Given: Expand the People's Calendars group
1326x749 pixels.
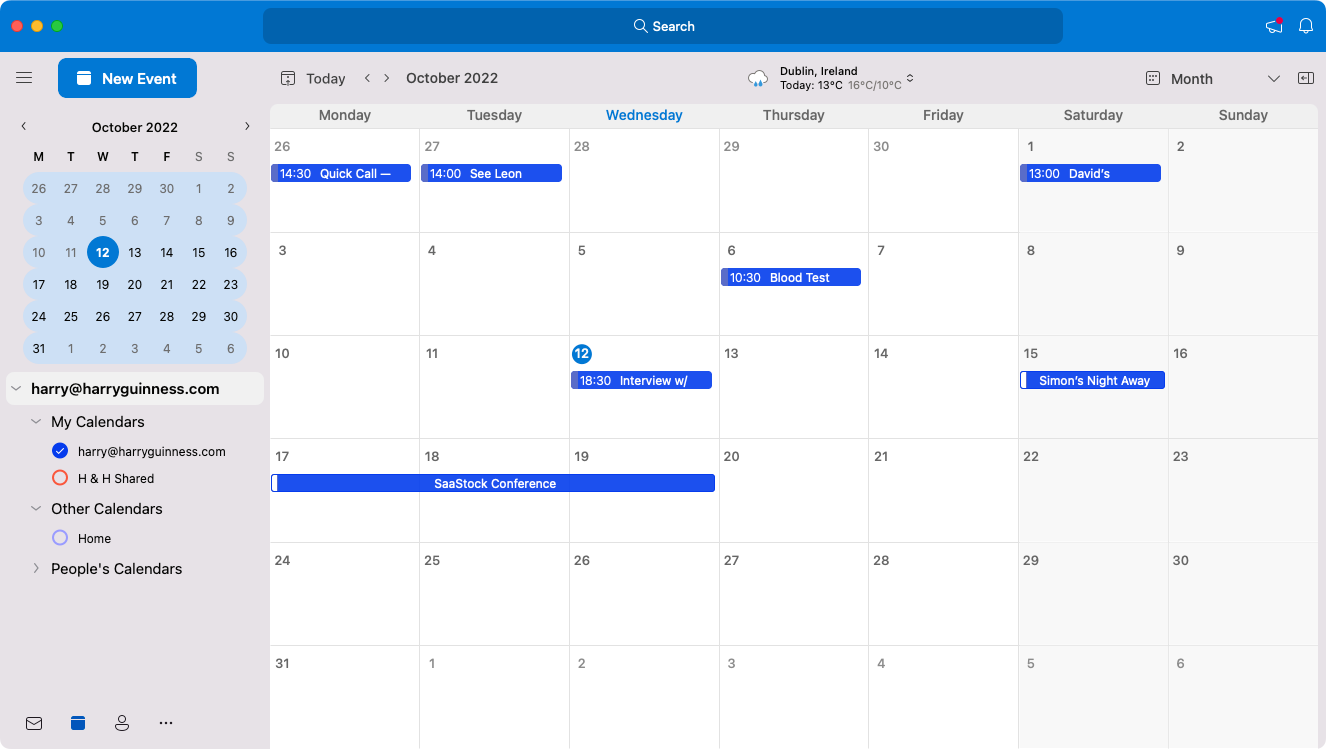Looking at the screenshot, I should [x=36, y=569].
